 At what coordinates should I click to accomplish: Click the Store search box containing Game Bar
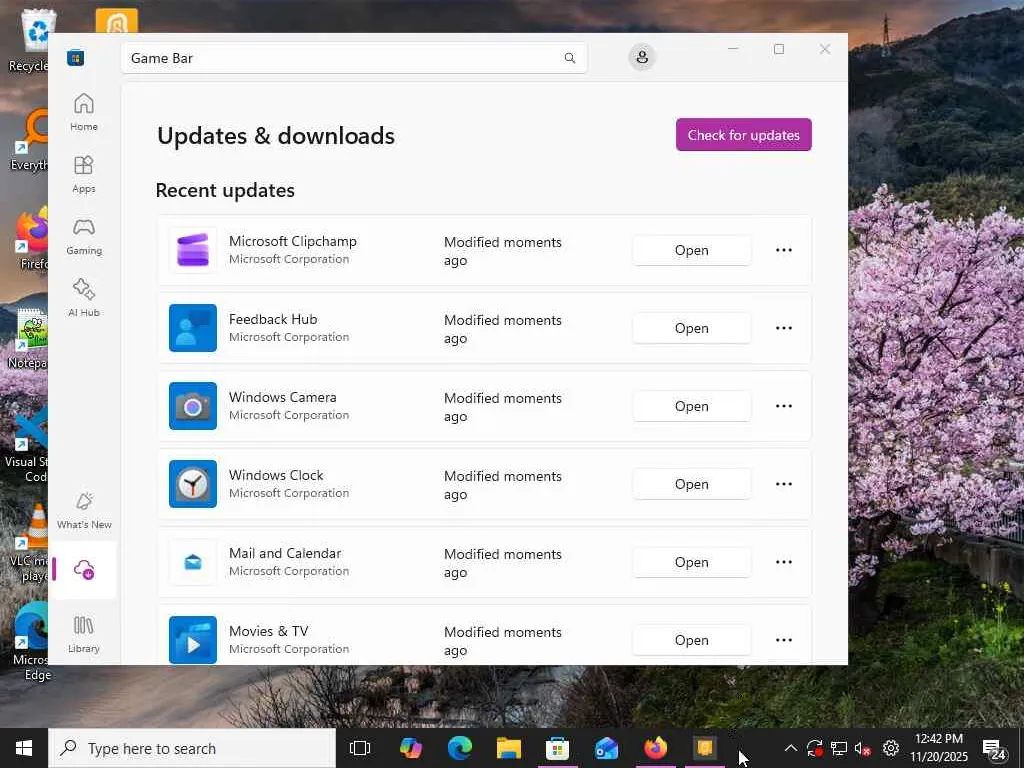[353, 58]
